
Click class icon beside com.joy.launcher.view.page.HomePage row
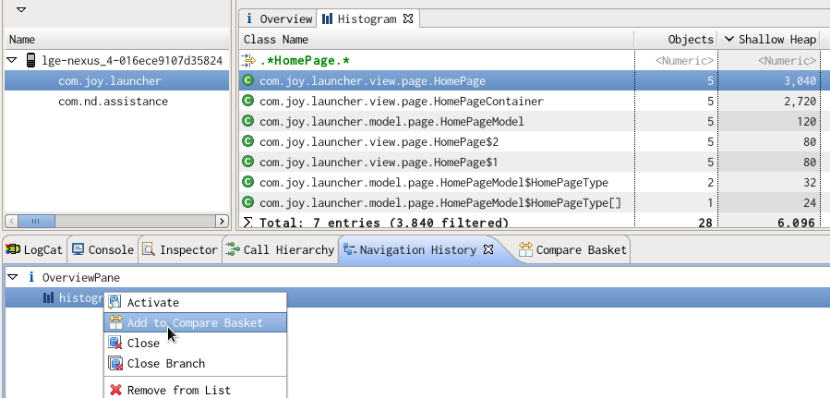(247, 80)
